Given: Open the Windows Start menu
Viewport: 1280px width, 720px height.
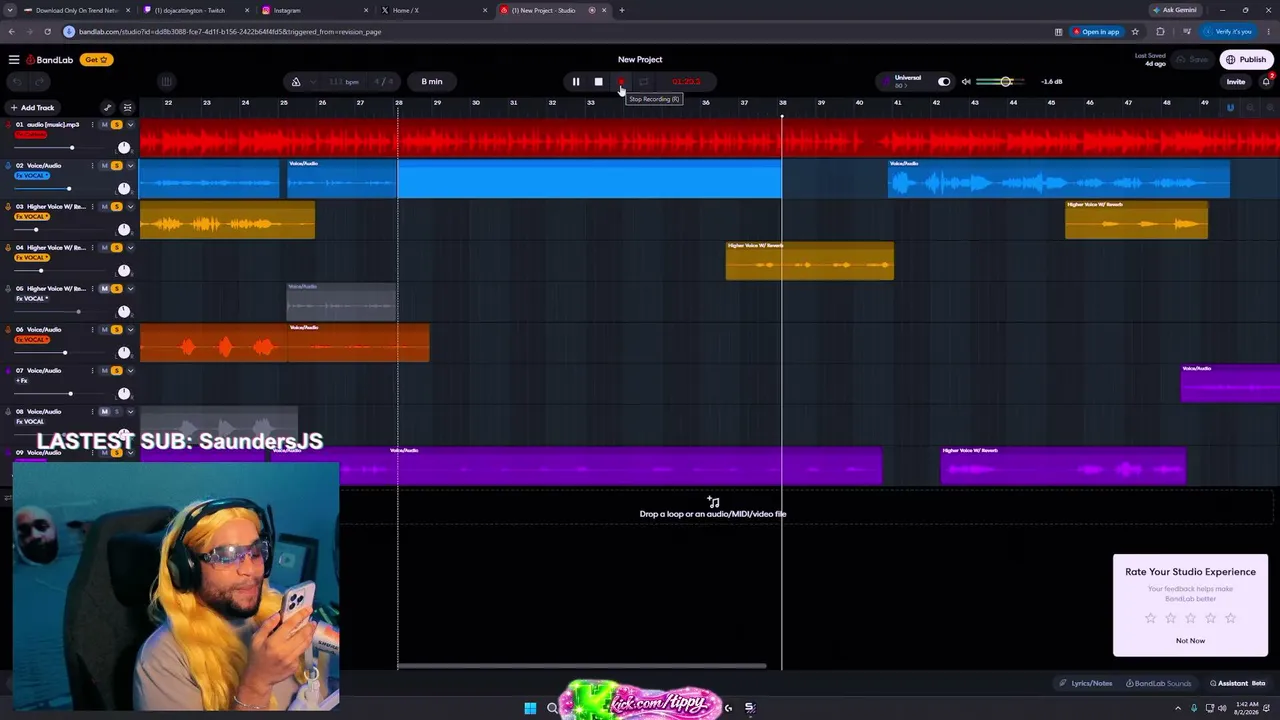Looking at the screenshot, I should (x=530, y=708).
